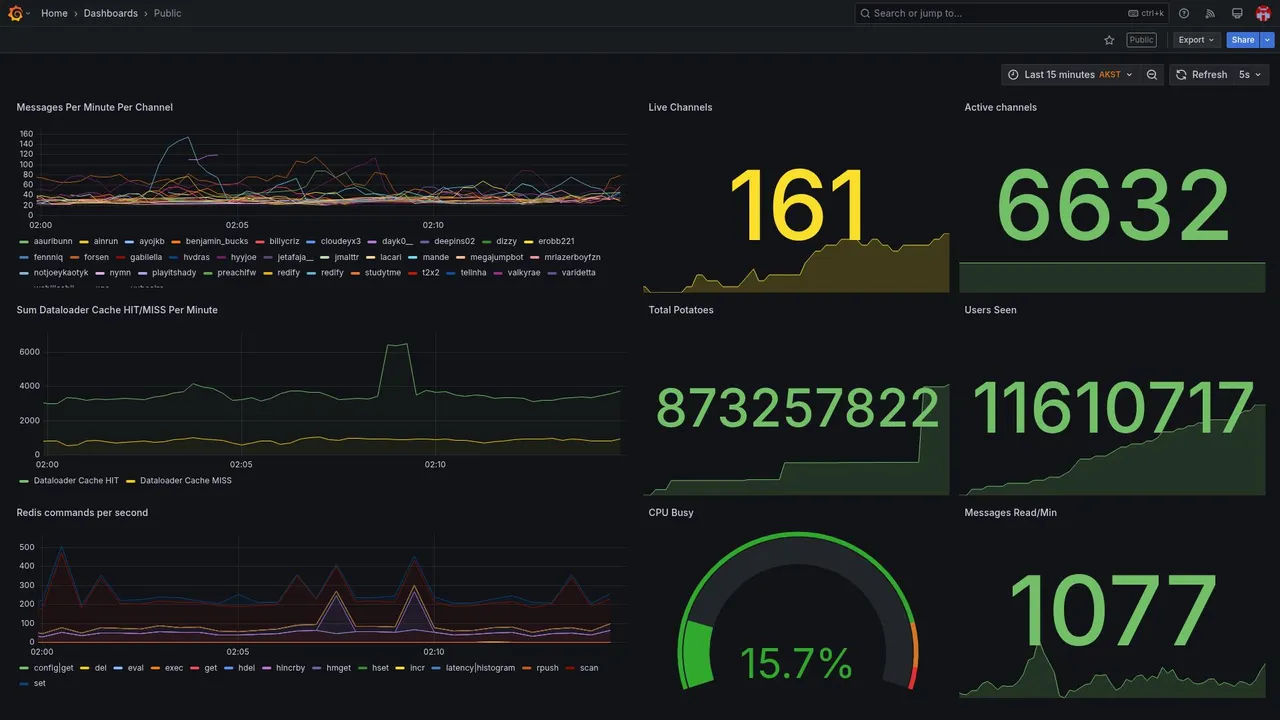Screen dimensions: 1280x720
Task: Click the search magnifier icon
Action: tap(865, 13)
